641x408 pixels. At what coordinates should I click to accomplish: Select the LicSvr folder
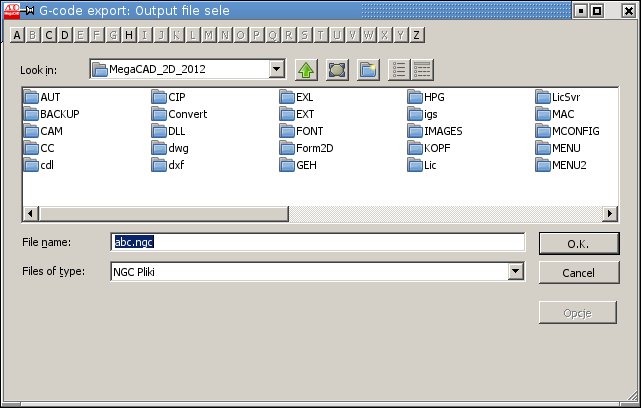pos(558,97)
